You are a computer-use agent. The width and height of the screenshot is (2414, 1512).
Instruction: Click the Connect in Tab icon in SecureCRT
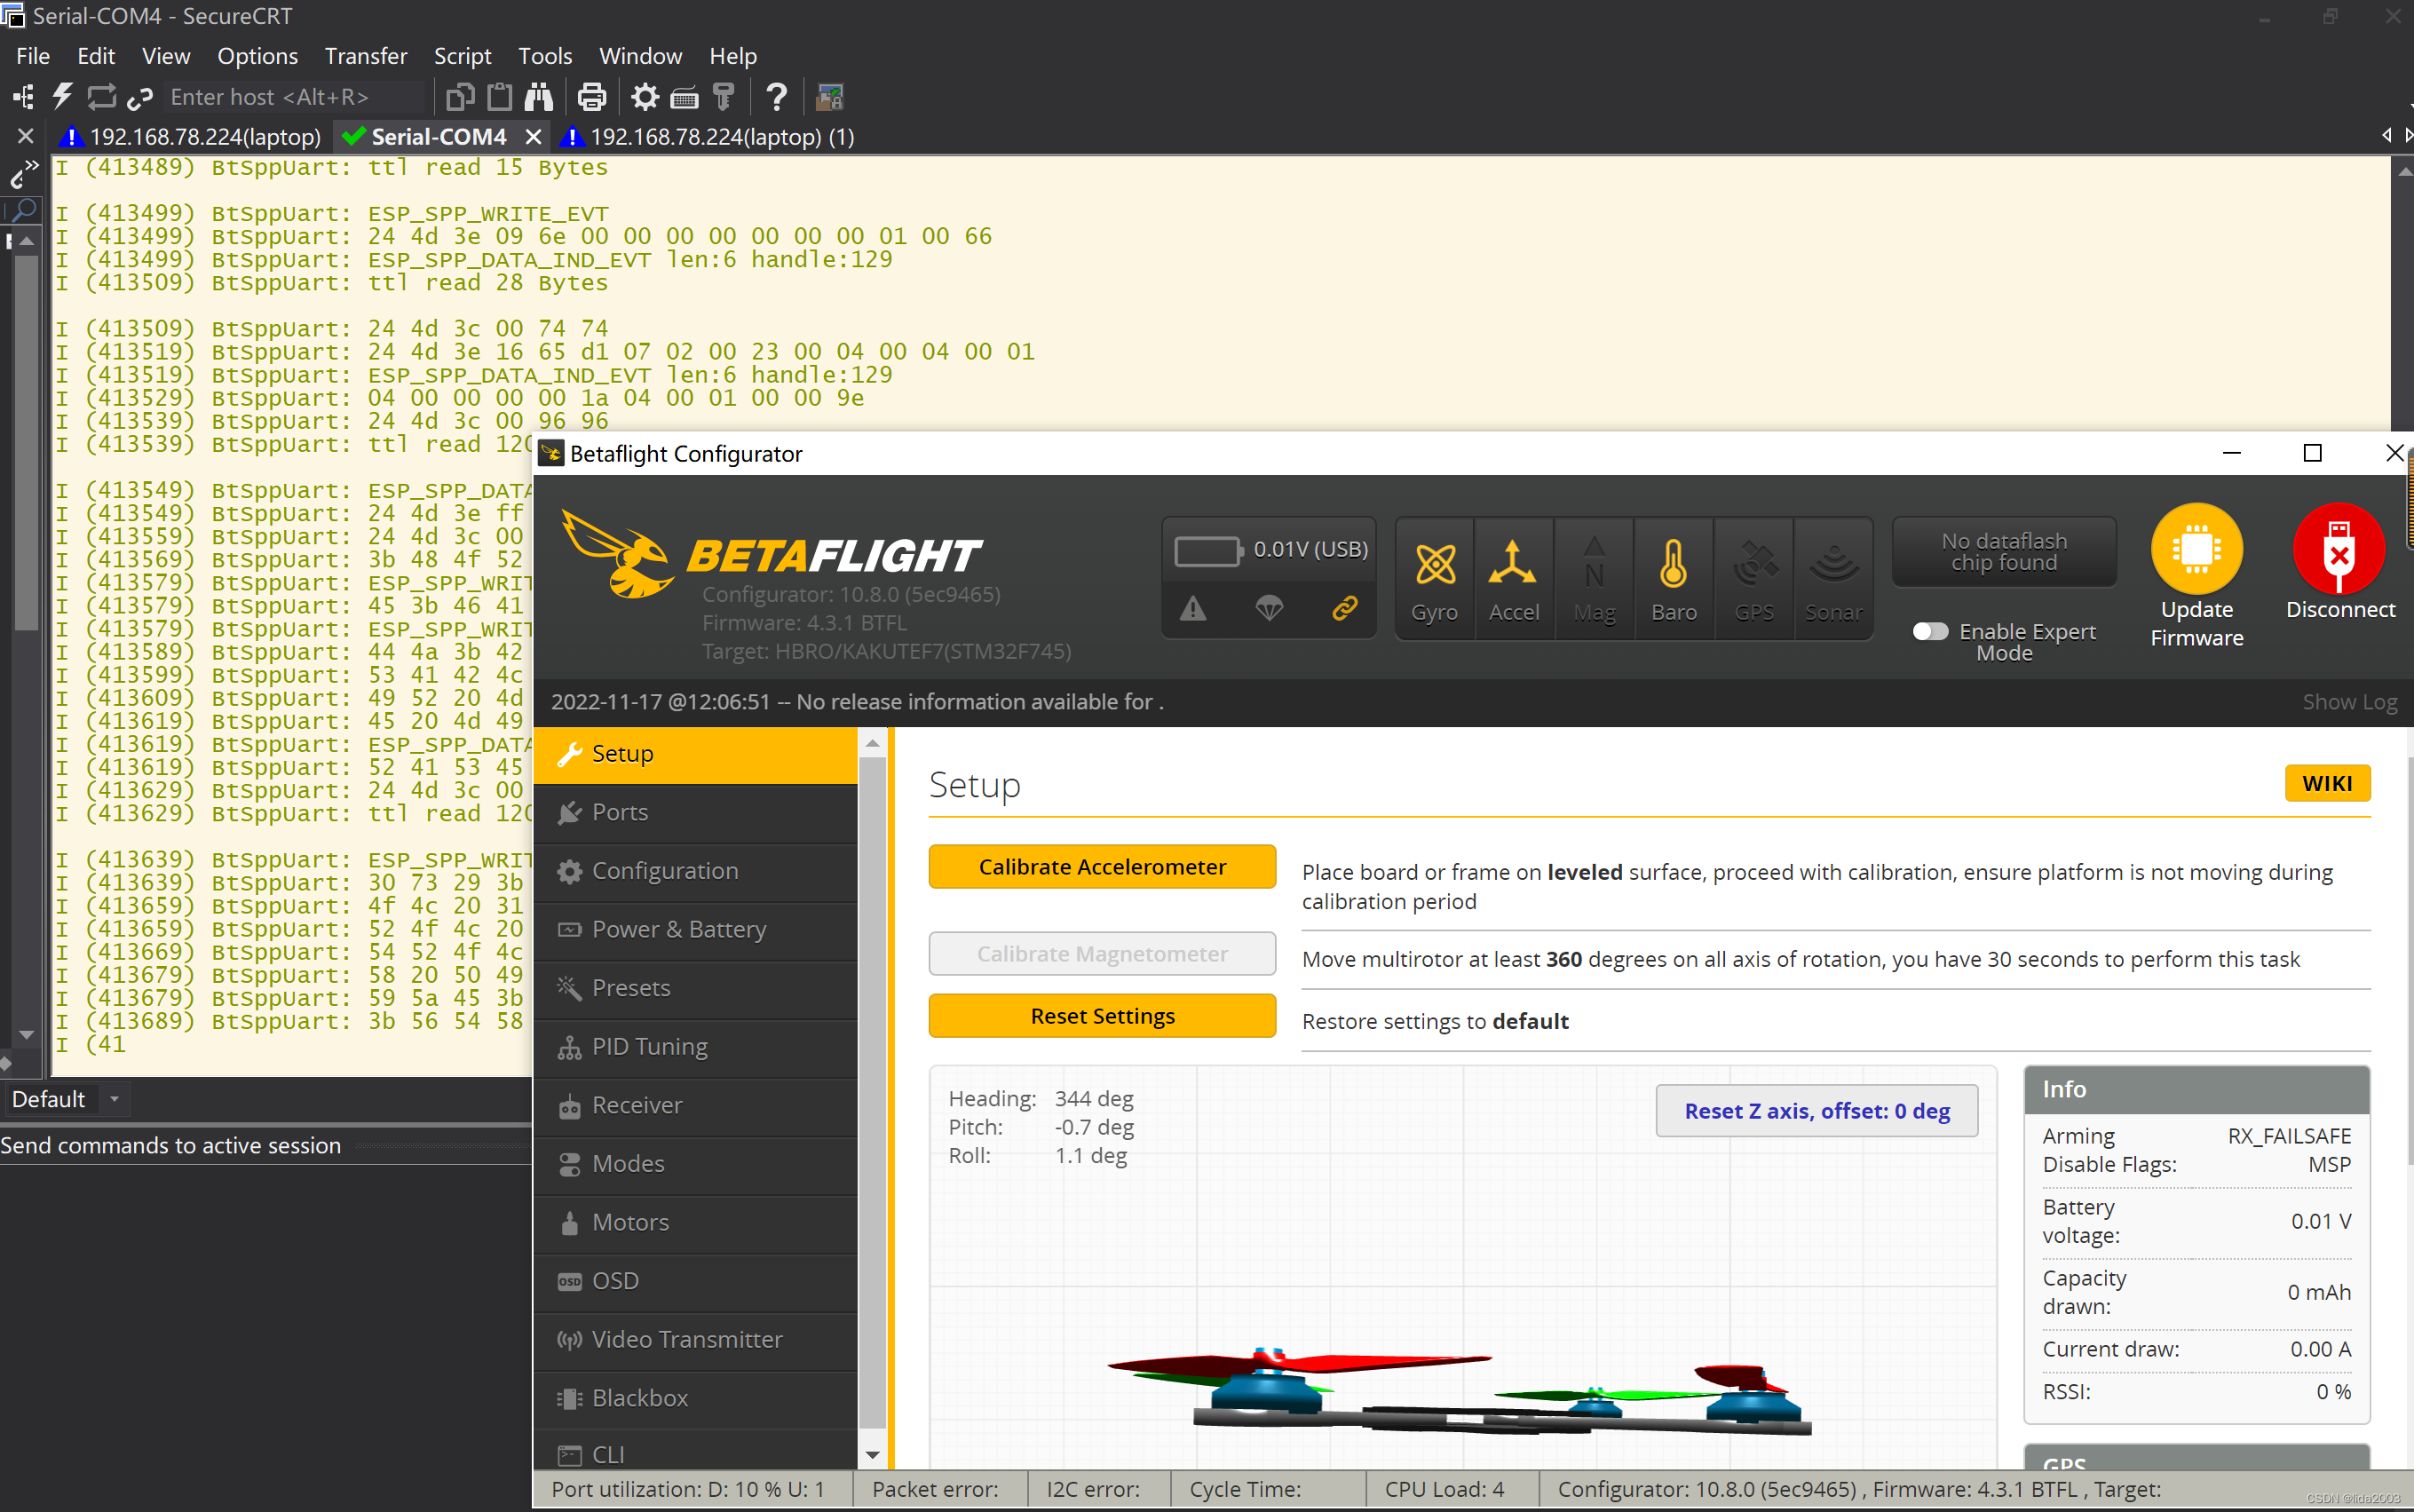(140, 97)
